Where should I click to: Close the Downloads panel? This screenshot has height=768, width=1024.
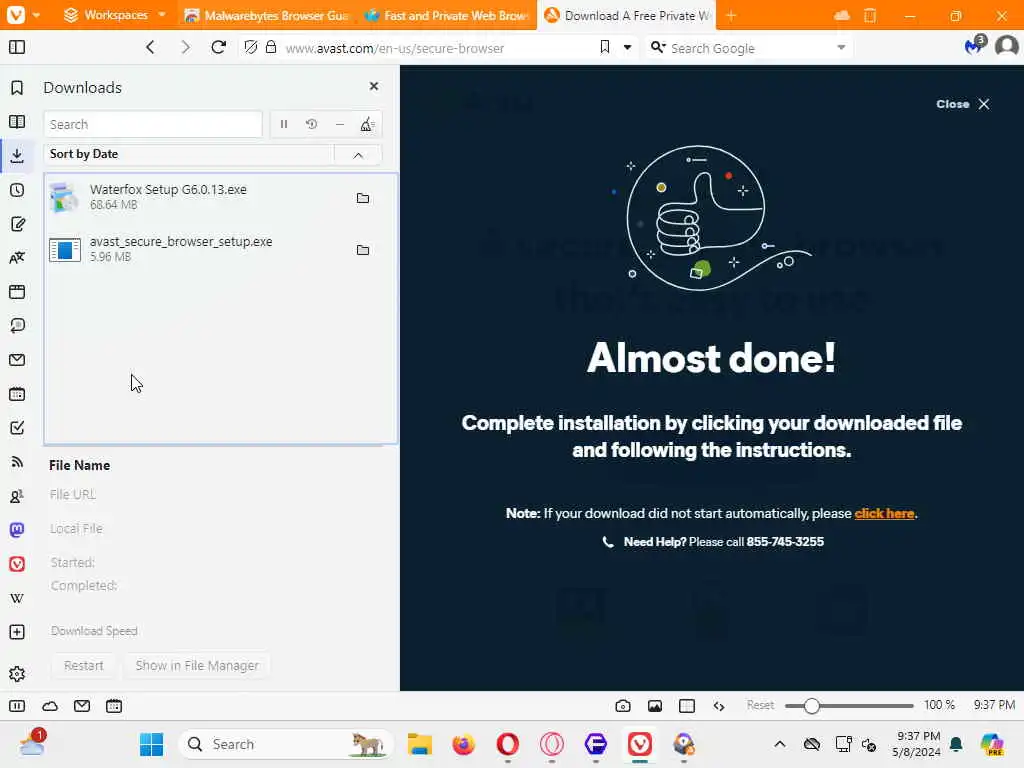coord(374,86)
